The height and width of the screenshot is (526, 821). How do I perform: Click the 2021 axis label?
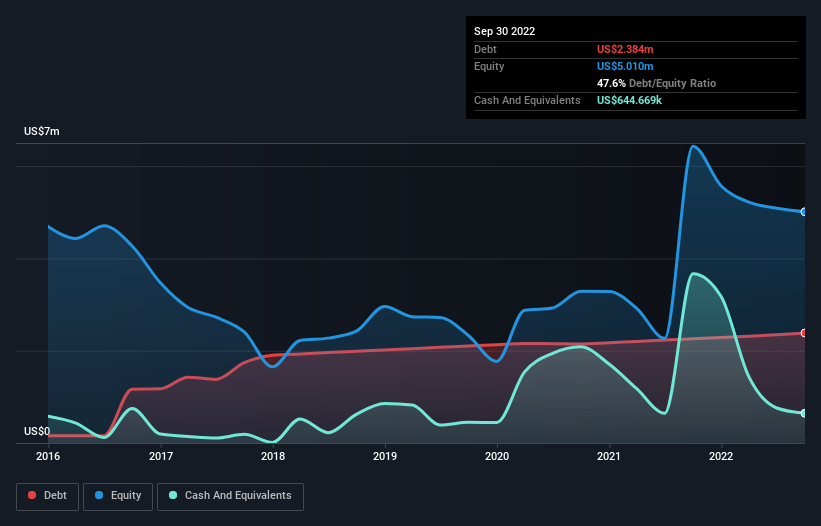[x=609, y=456]
